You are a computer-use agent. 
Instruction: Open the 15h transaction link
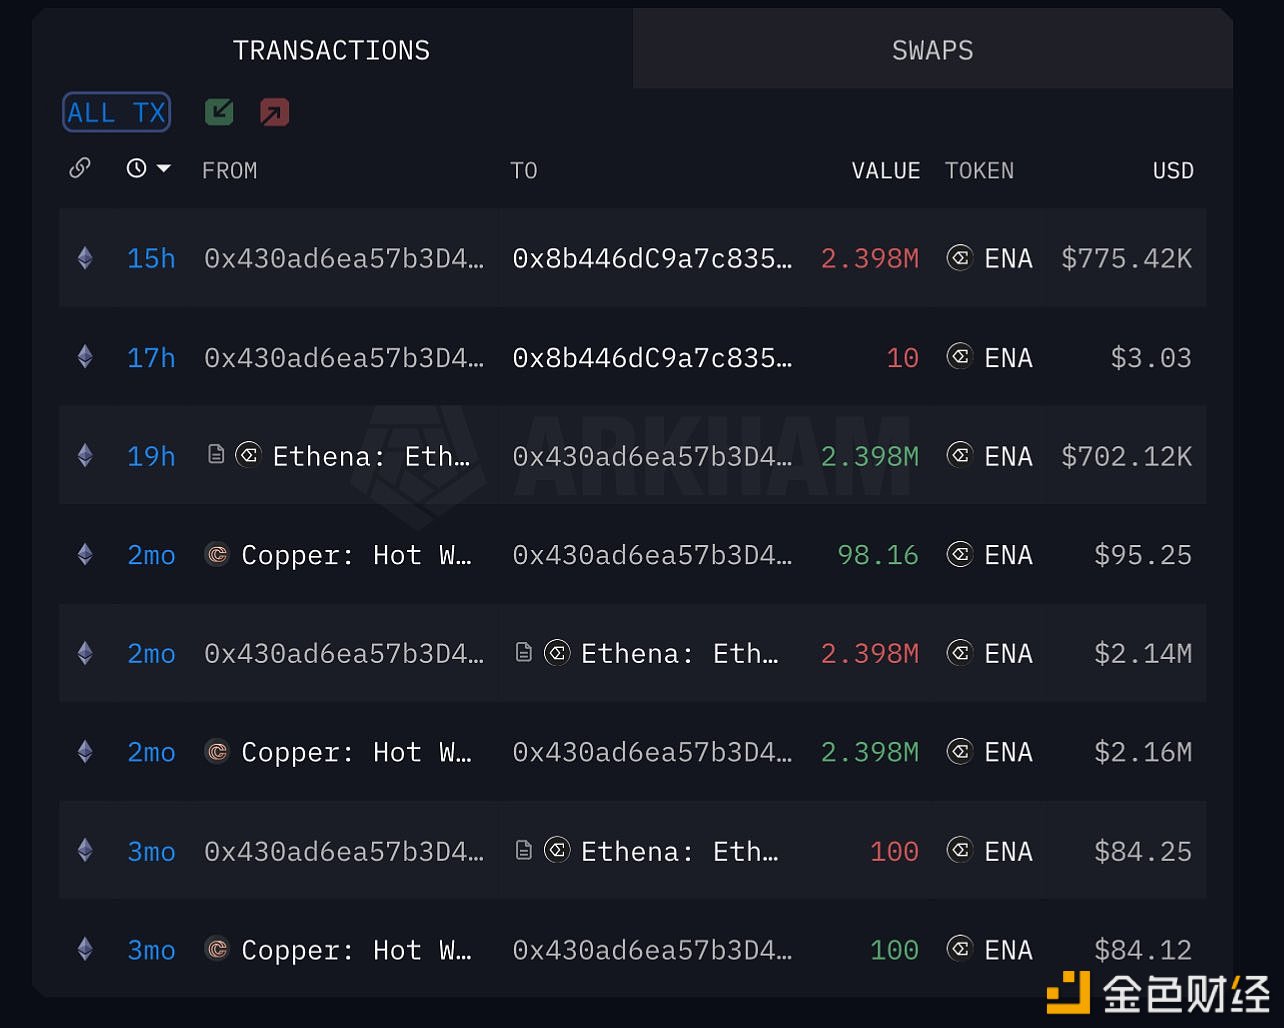coord(151,258)
